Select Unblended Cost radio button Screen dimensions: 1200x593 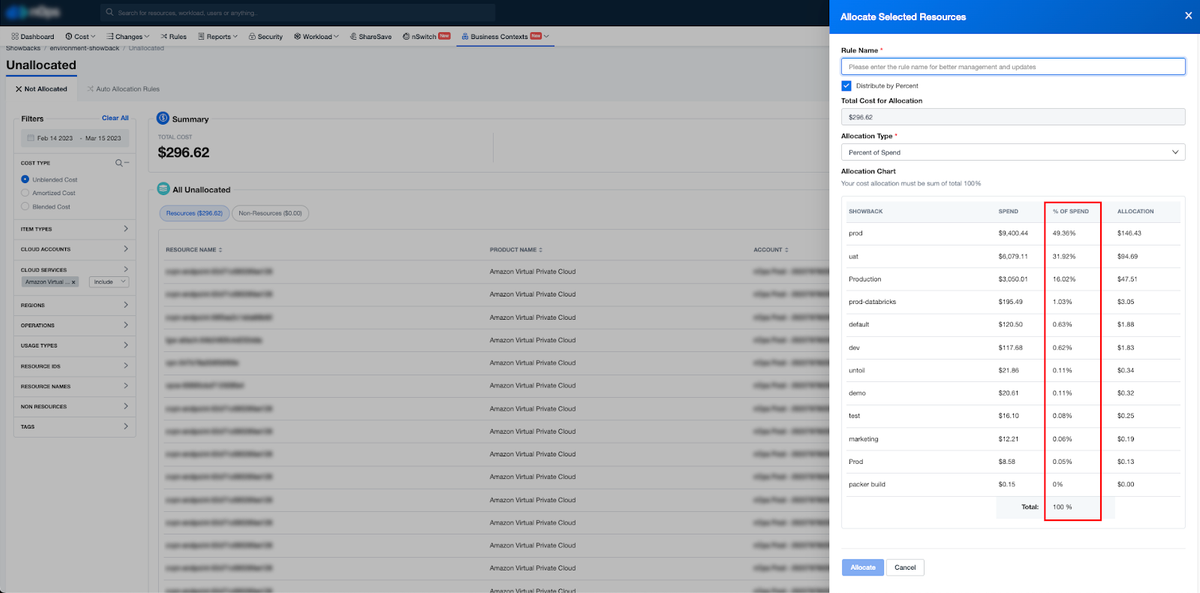(x=25, y=179)
